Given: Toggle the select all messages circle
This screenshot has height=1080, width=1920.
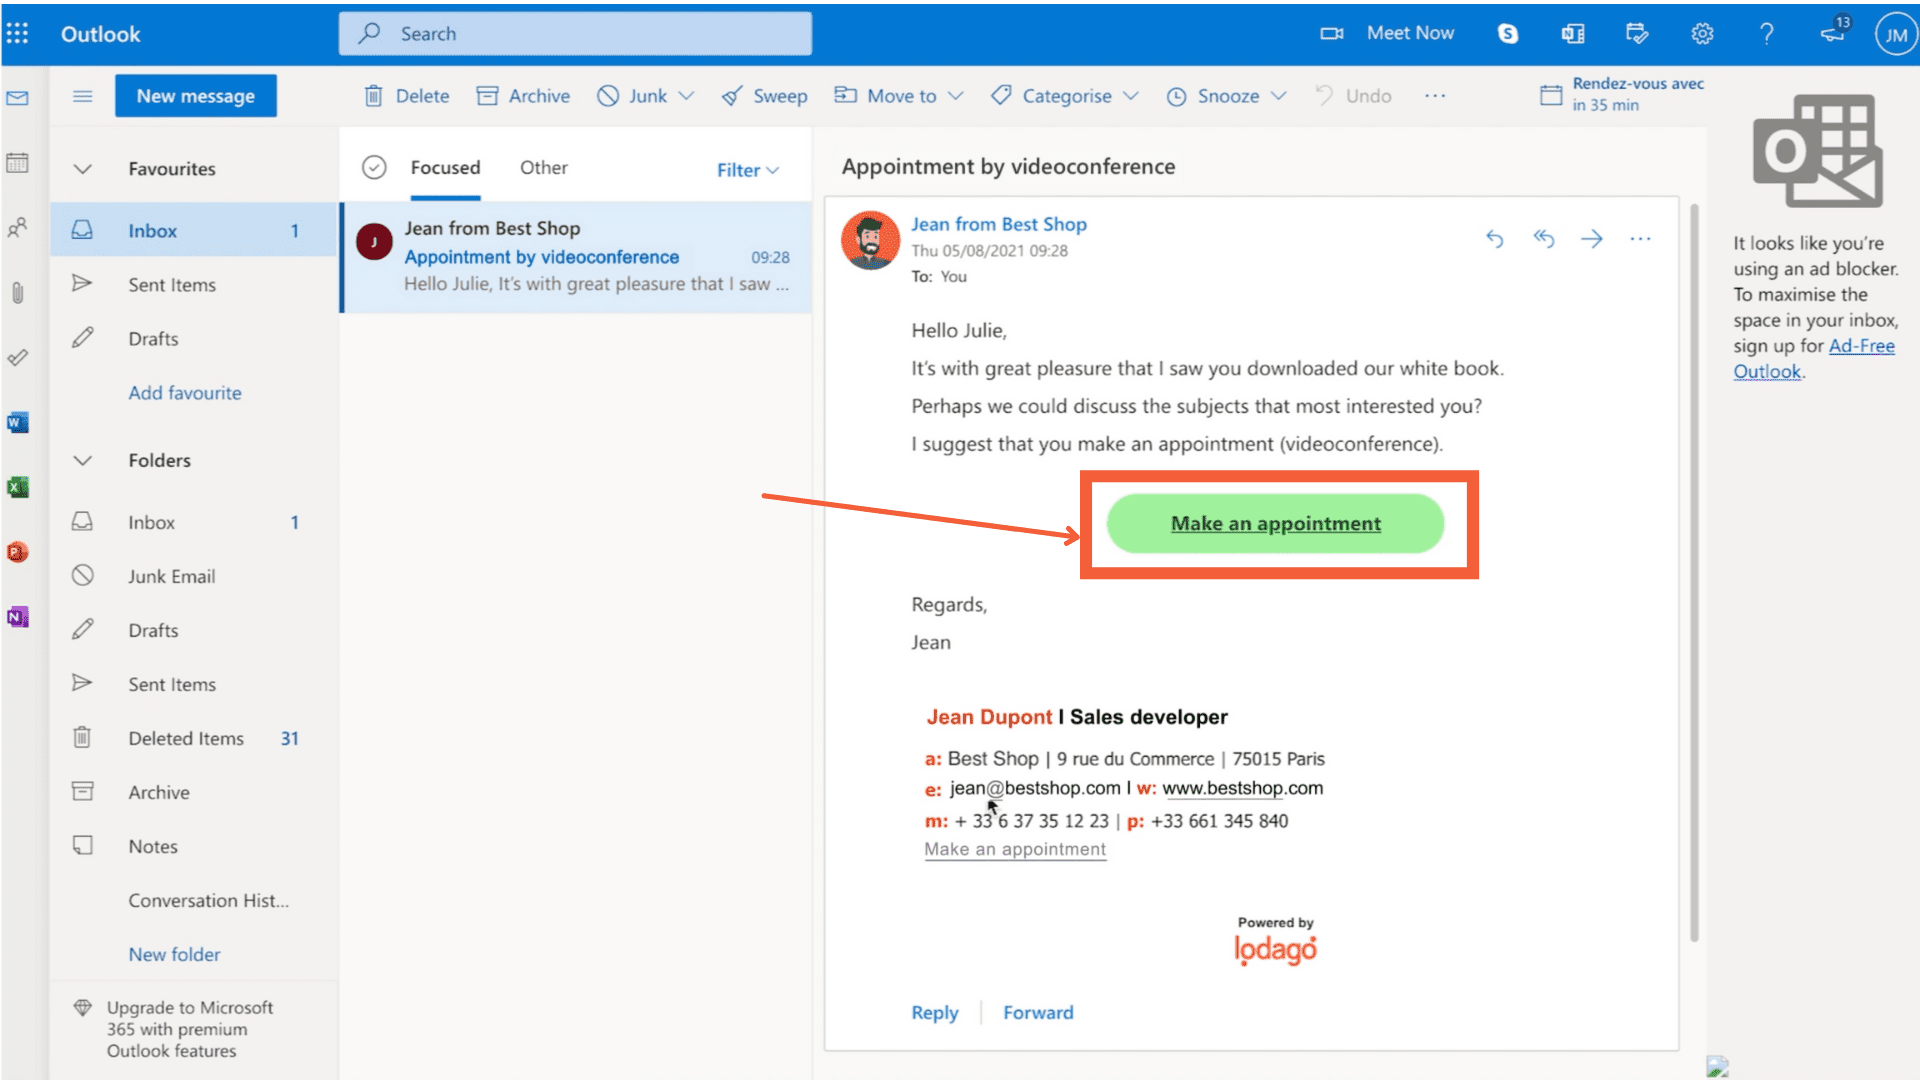Looking at the screenshot, I should (x=374, y=167).
